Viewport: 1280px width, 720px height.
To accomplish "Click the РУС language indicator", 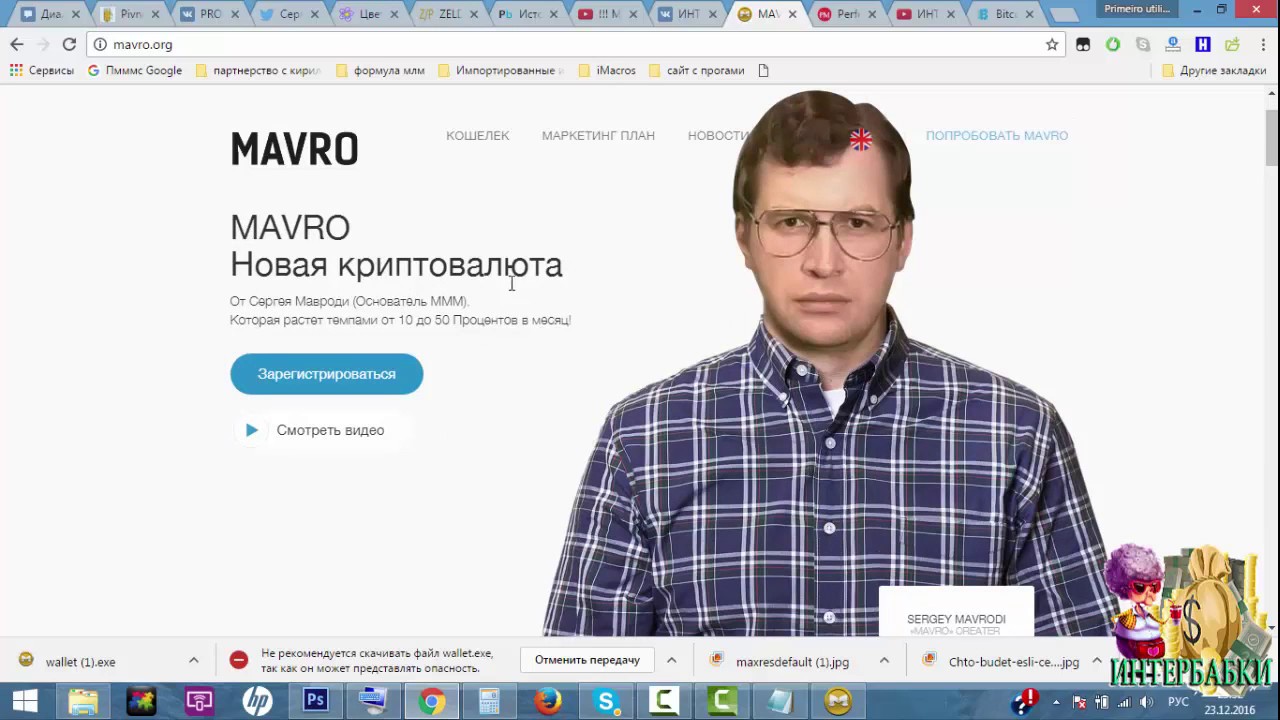I will coord(1178,702).
